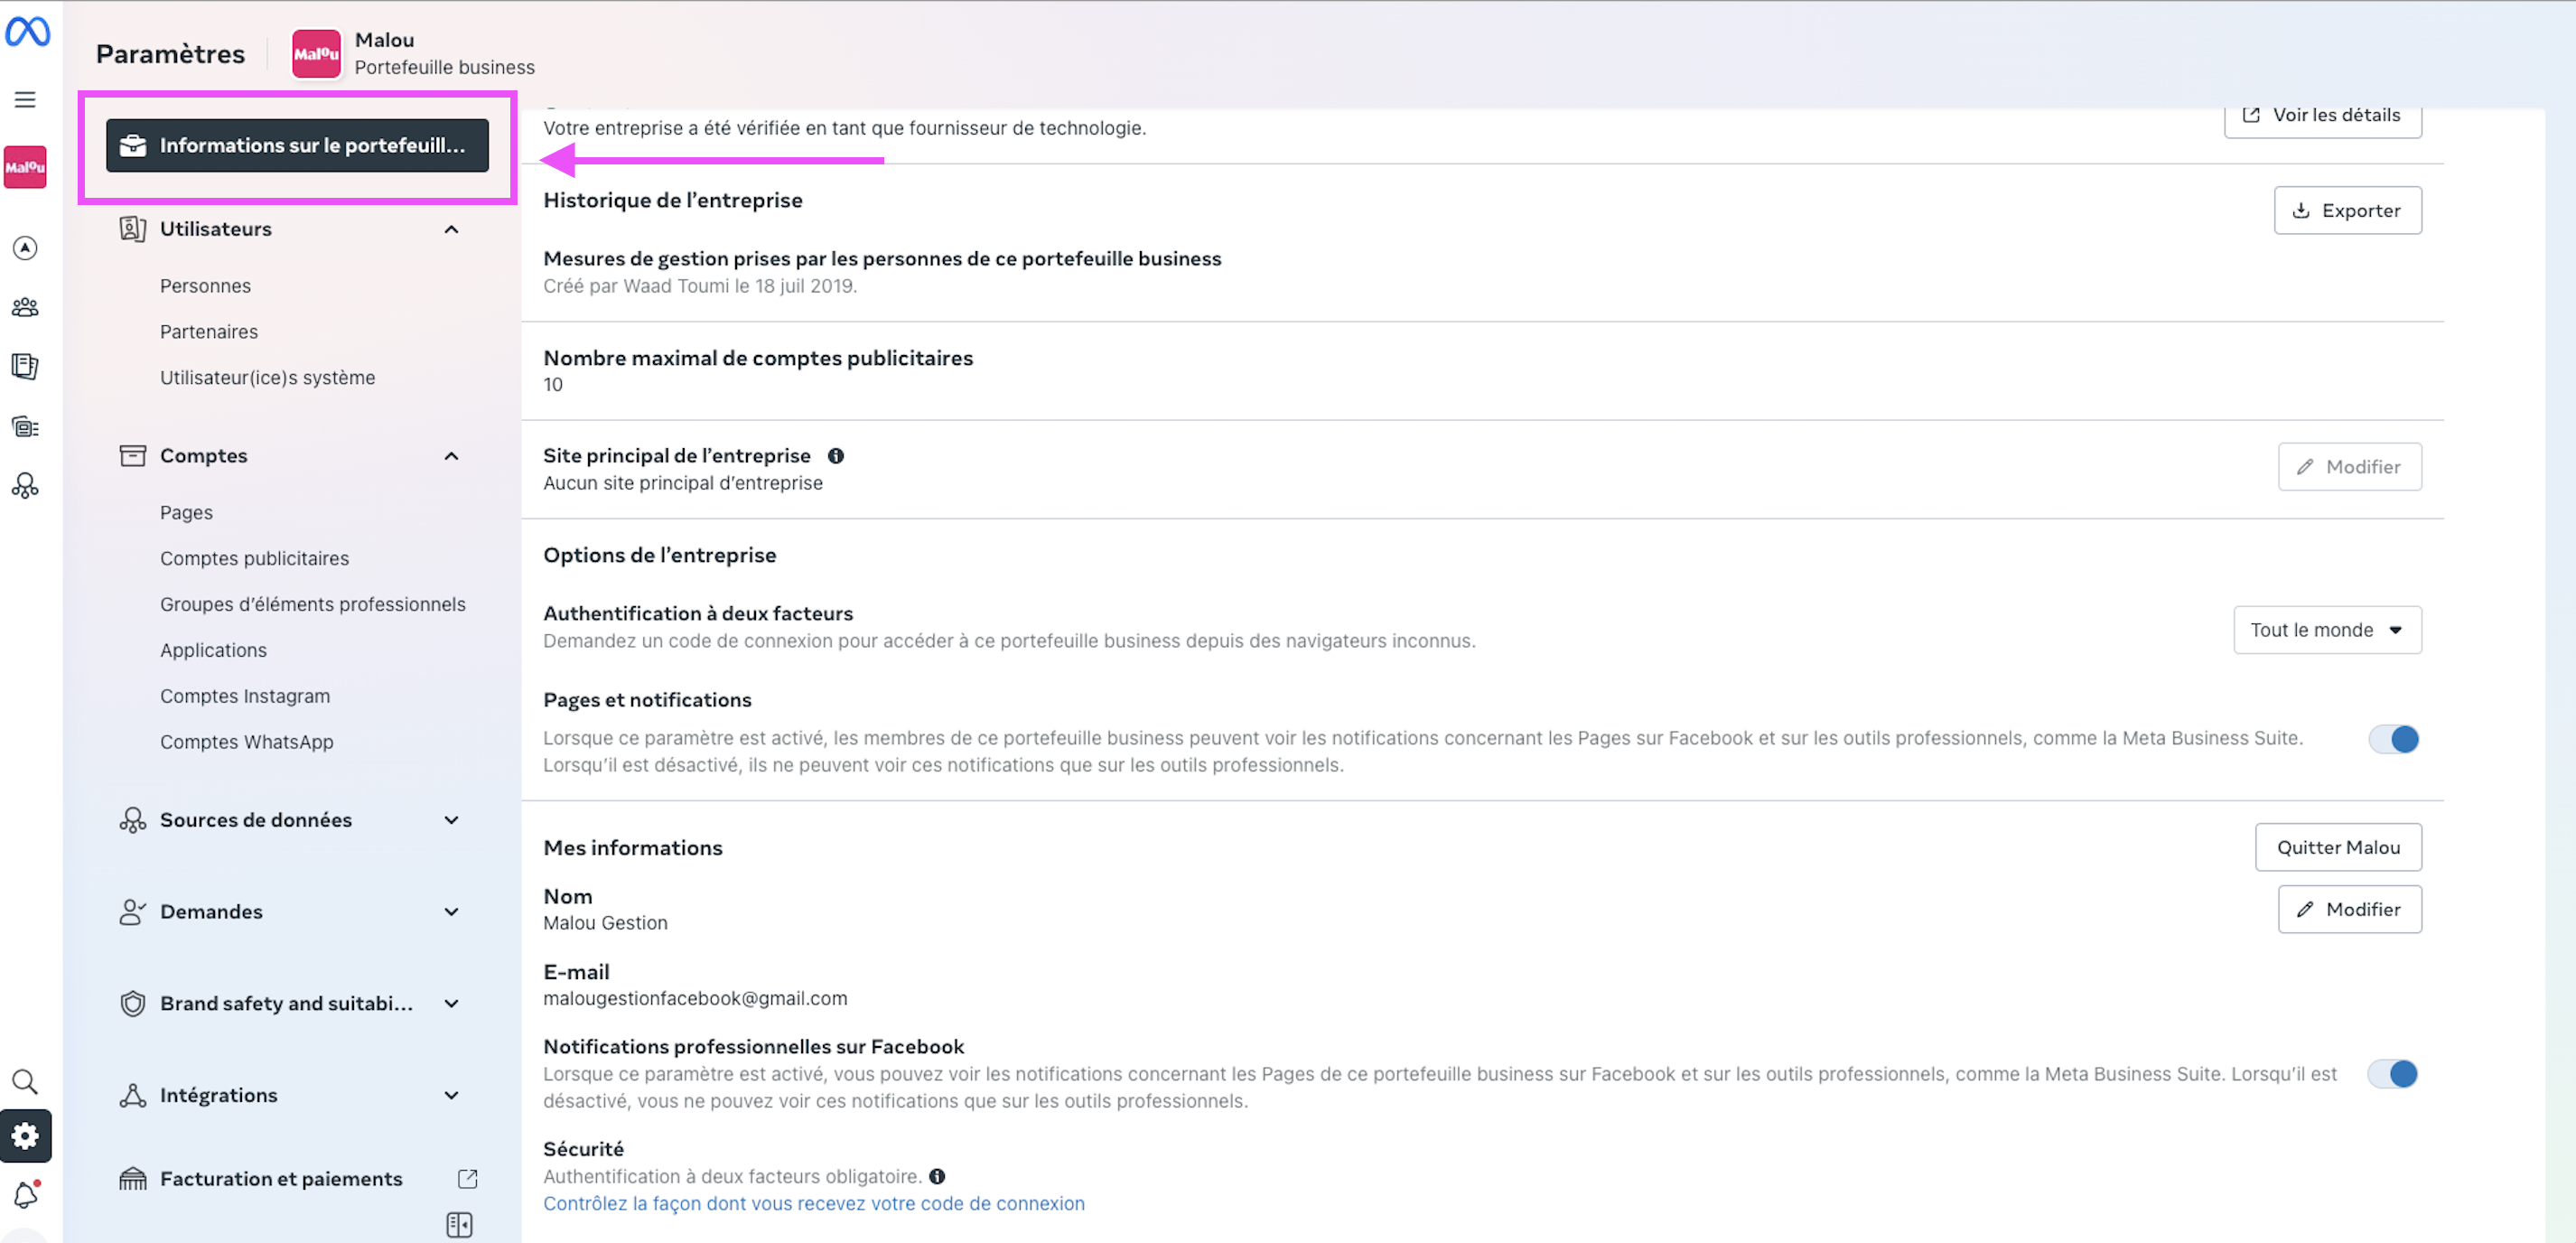Click the Malou Gestion name text
Image resolution: width=2576 pixels, height=1243 pixels.
pyautogui.click(x=605, y=923)
